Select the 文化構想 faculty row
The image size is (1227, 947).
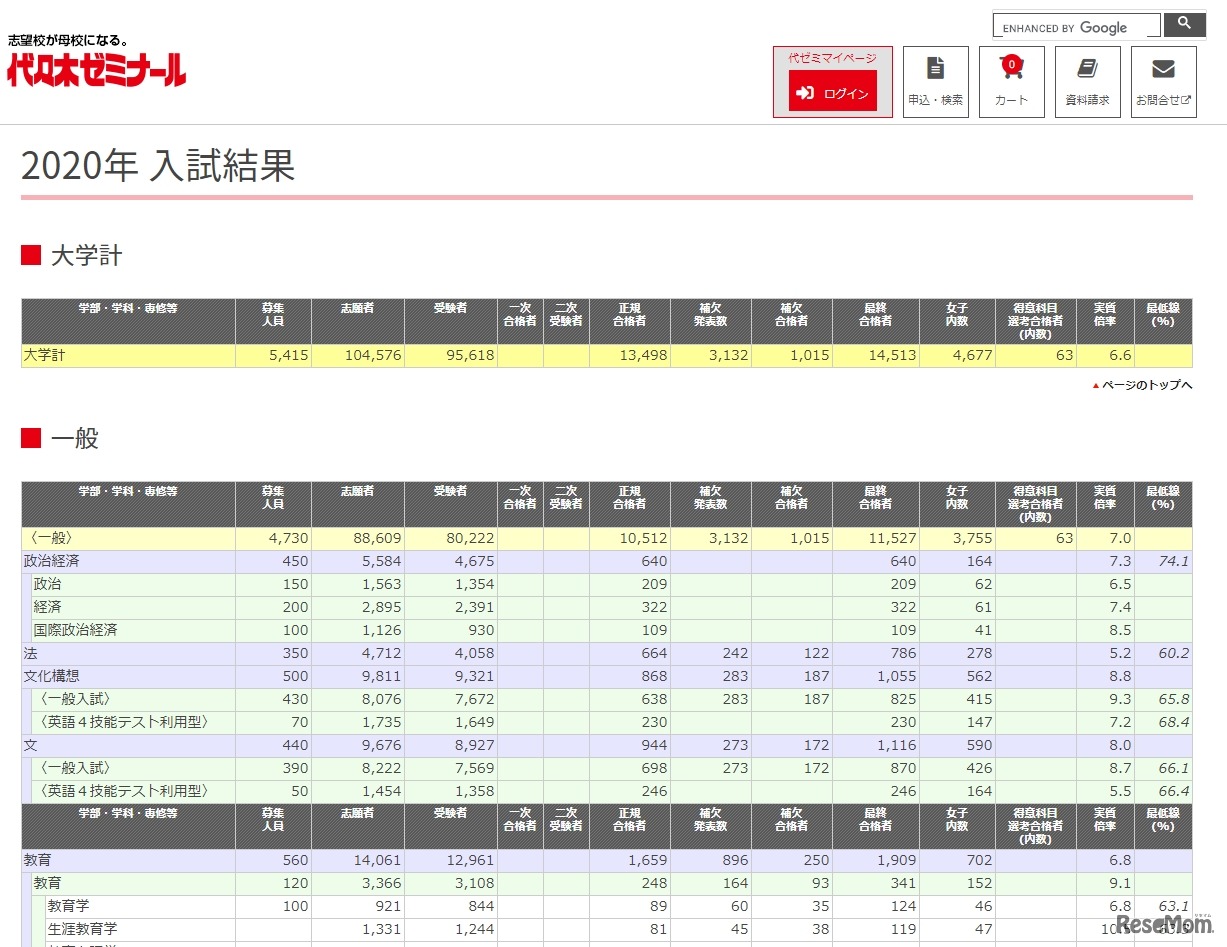click(x=51, y=677)
